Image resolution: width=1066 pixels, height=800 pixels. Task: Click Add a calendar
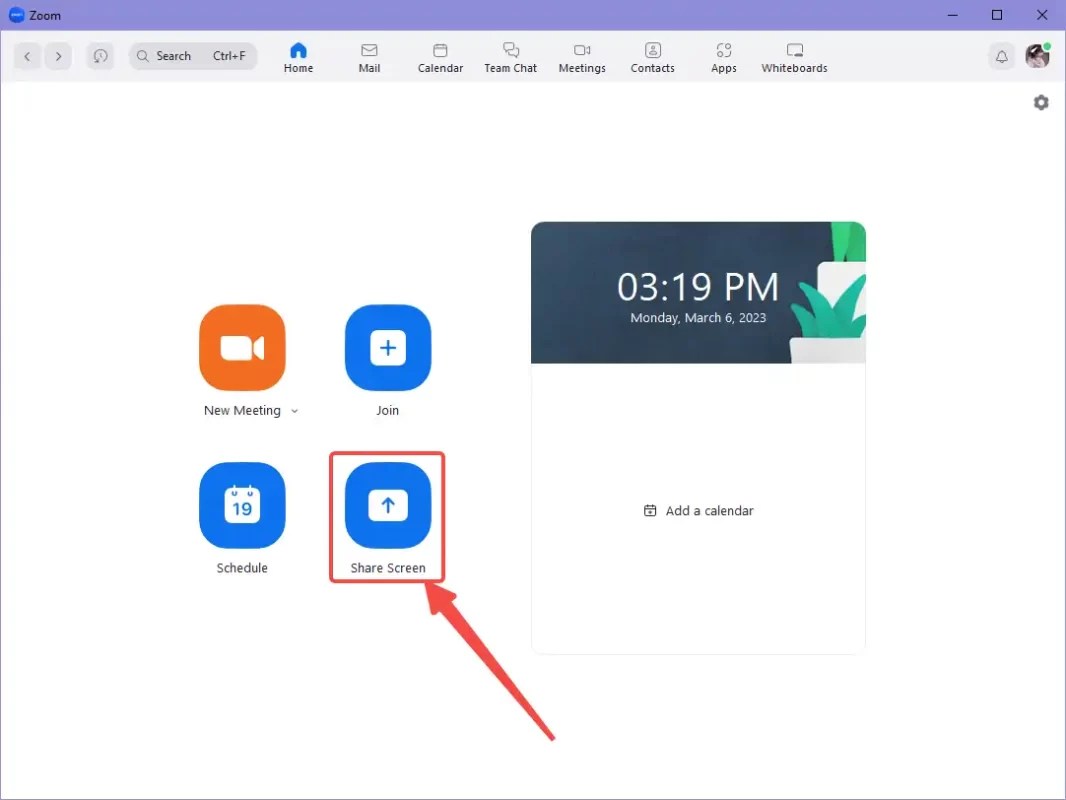698,510
